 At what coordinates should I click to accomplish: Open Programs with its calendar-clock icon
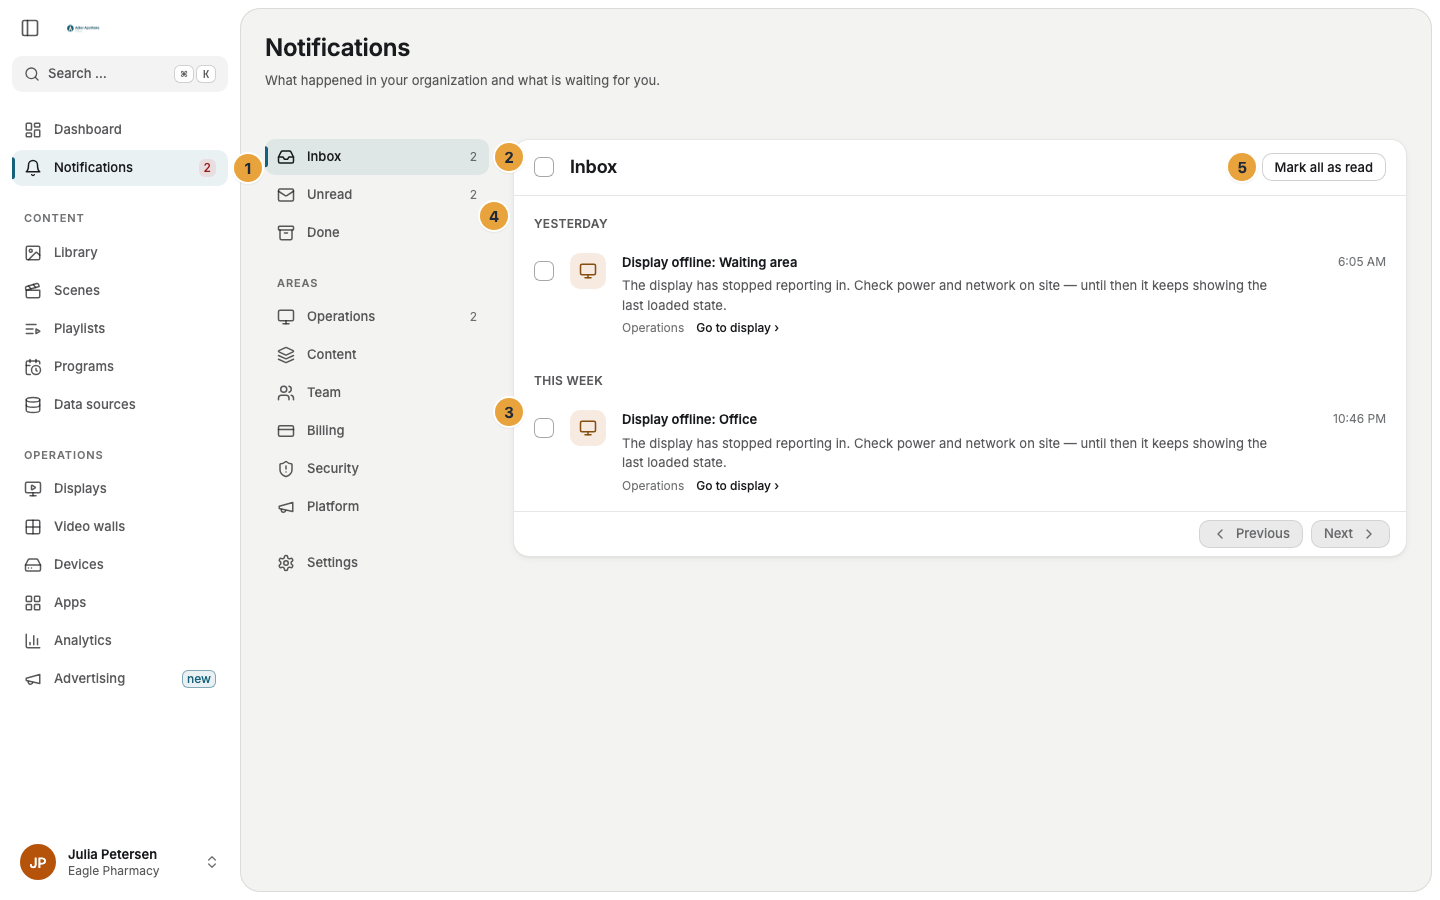[x=33, y=367]
